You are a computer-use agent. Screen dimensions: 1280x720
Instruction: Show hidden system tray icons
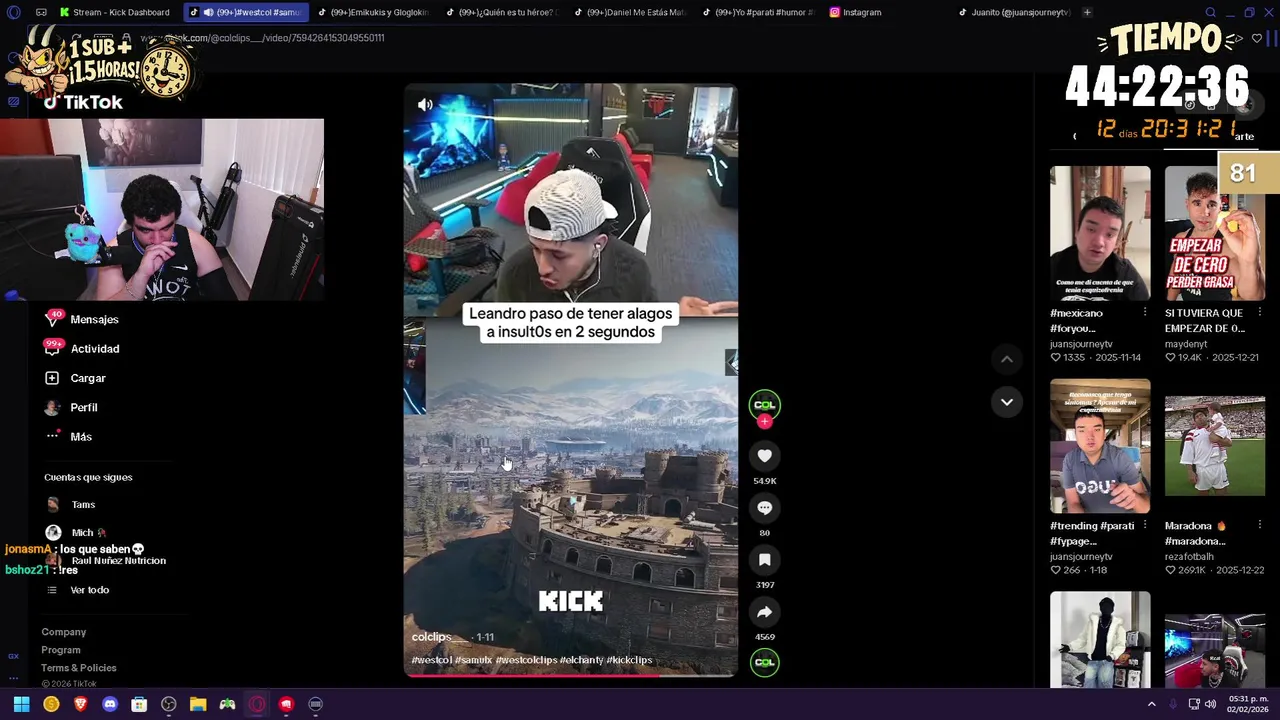1151,704
